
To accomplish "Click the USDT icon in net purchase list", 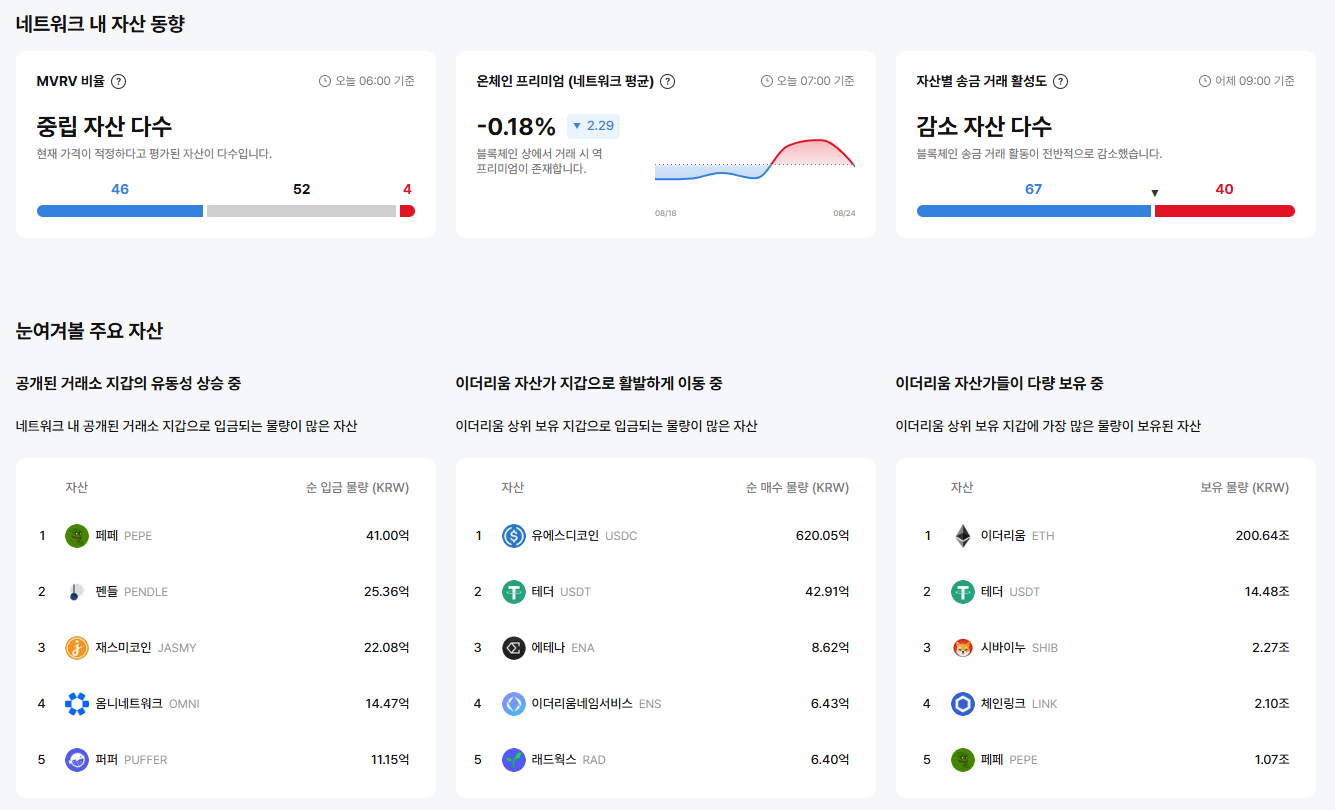I will coord(514,592).
